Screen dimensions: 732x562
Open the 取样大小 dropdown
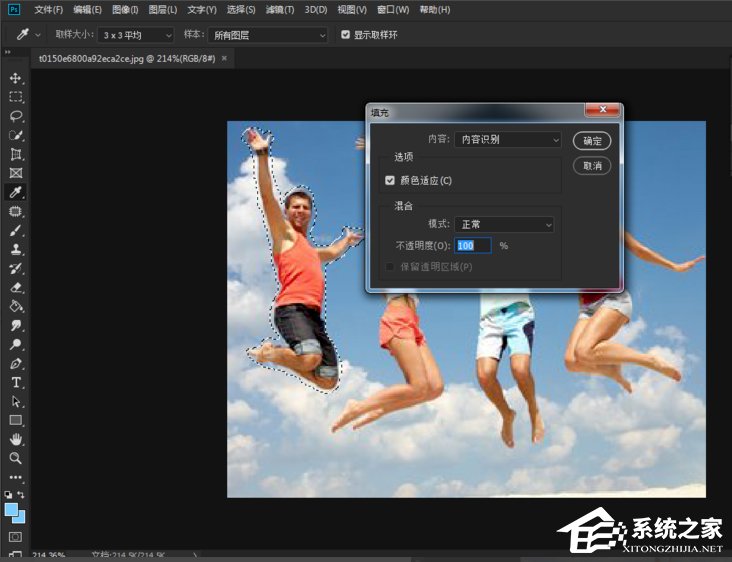(x=139, y=35)
